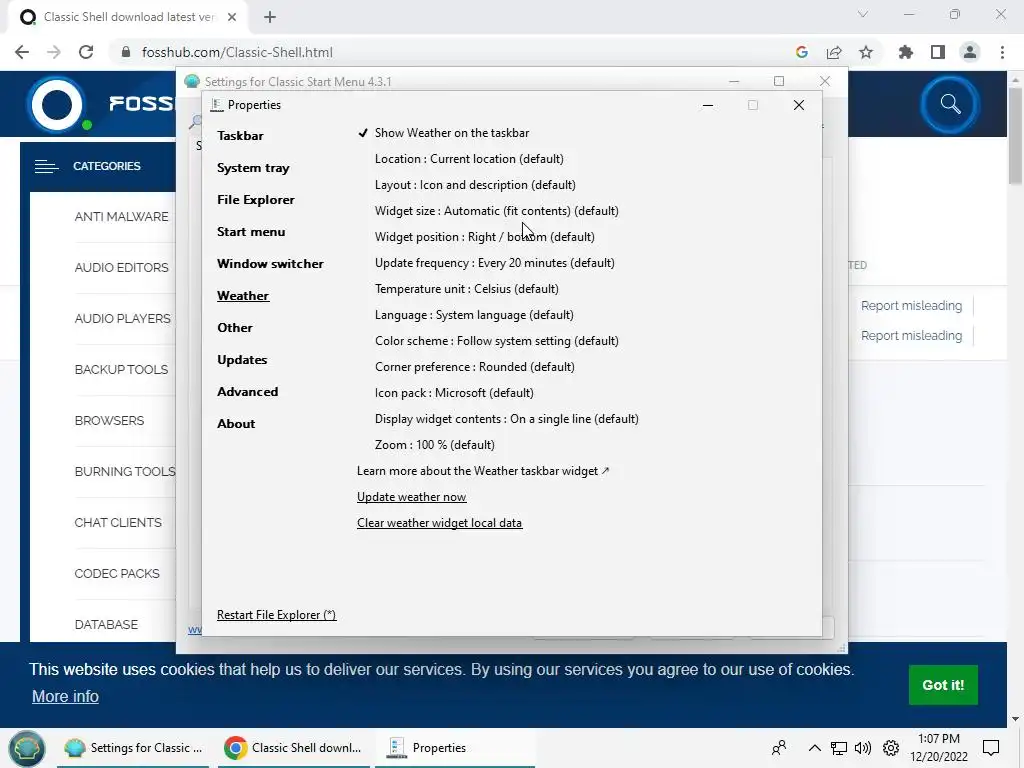Image resolution: width=1024 pixels, height=768 pixels.
Task: Open the Chrome profile avatar
Action: click(970, 52)
